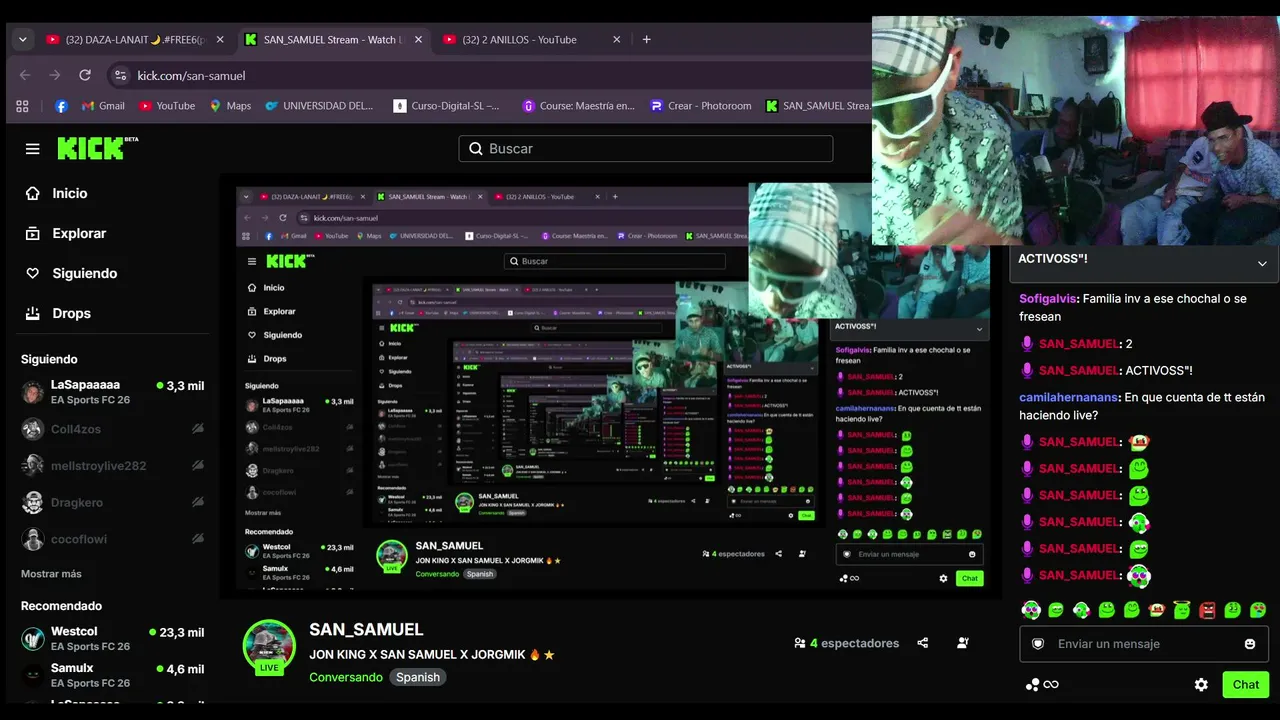Open chat settings gear
Viewport: 1280px width, 720px height.
tap(1201, 685)
